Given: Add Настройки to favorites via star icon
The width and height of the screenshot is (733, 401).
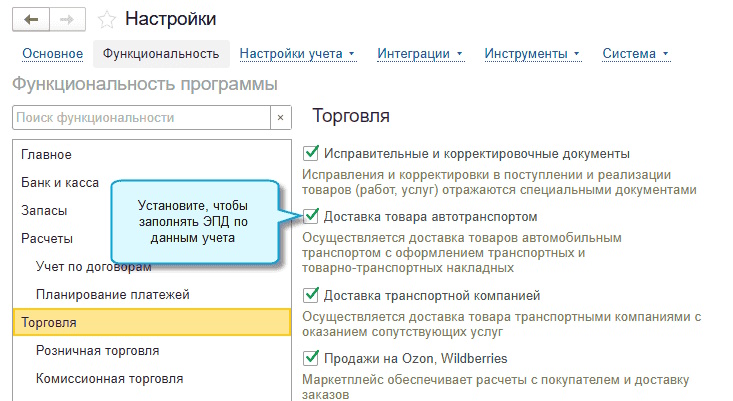Looking at the screenshot, I should (107, 20).
